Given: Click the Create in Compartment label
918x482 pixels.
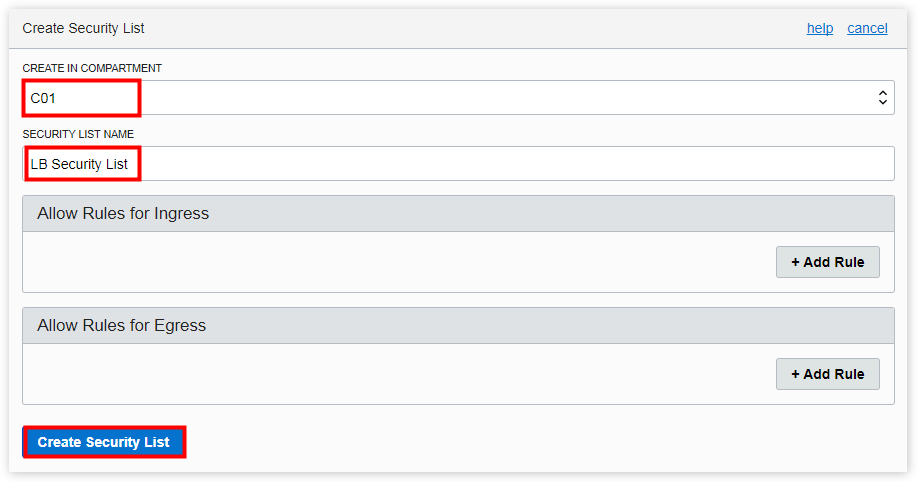Looking at the screenshot, I should click(92, 68).
